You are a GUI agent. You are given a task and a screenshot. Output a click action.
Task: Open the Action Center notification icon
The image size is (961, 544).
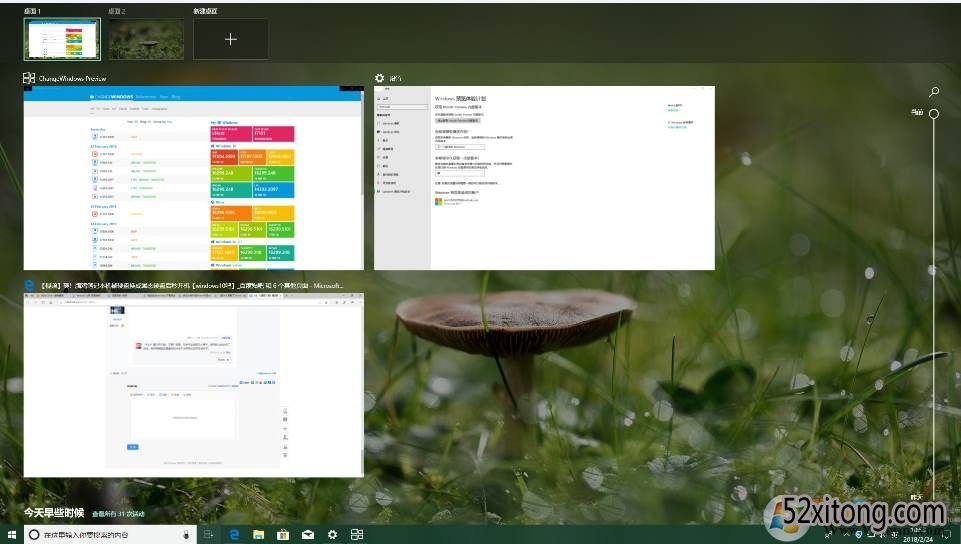coord(947,535)
